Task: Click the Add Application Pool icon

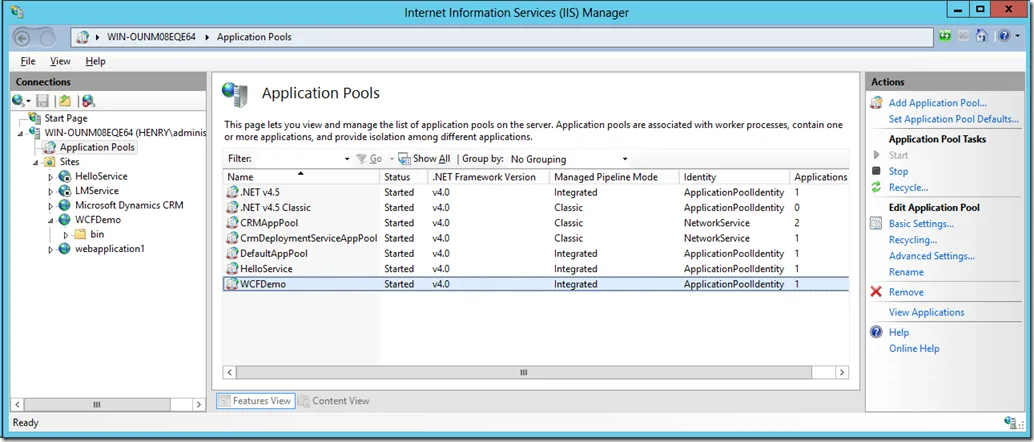Action: point(877,103)
